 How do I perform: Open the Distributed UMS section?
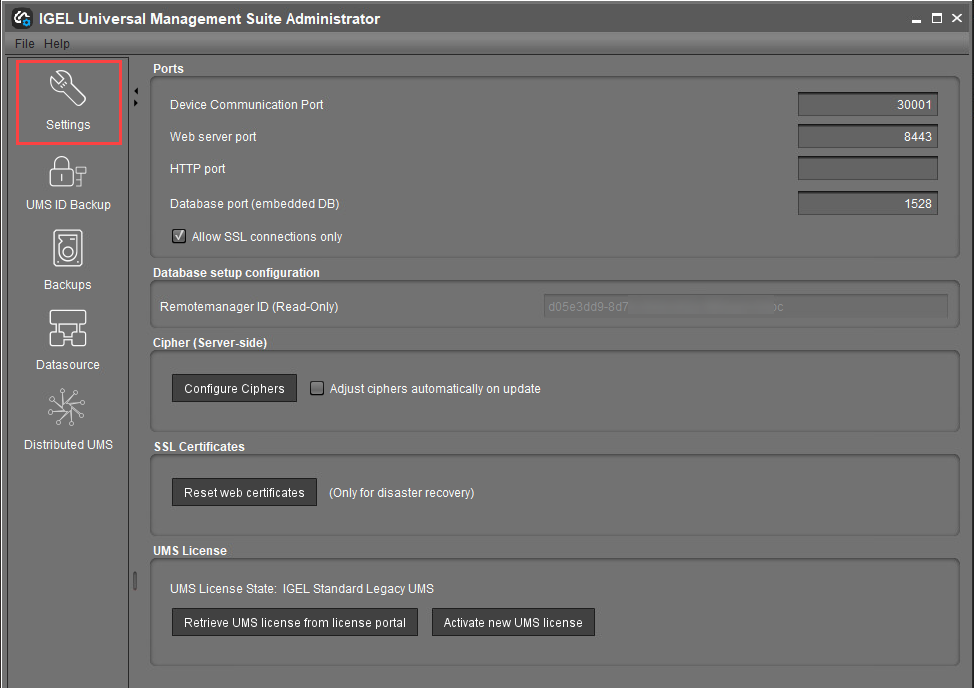pos(66,420)
